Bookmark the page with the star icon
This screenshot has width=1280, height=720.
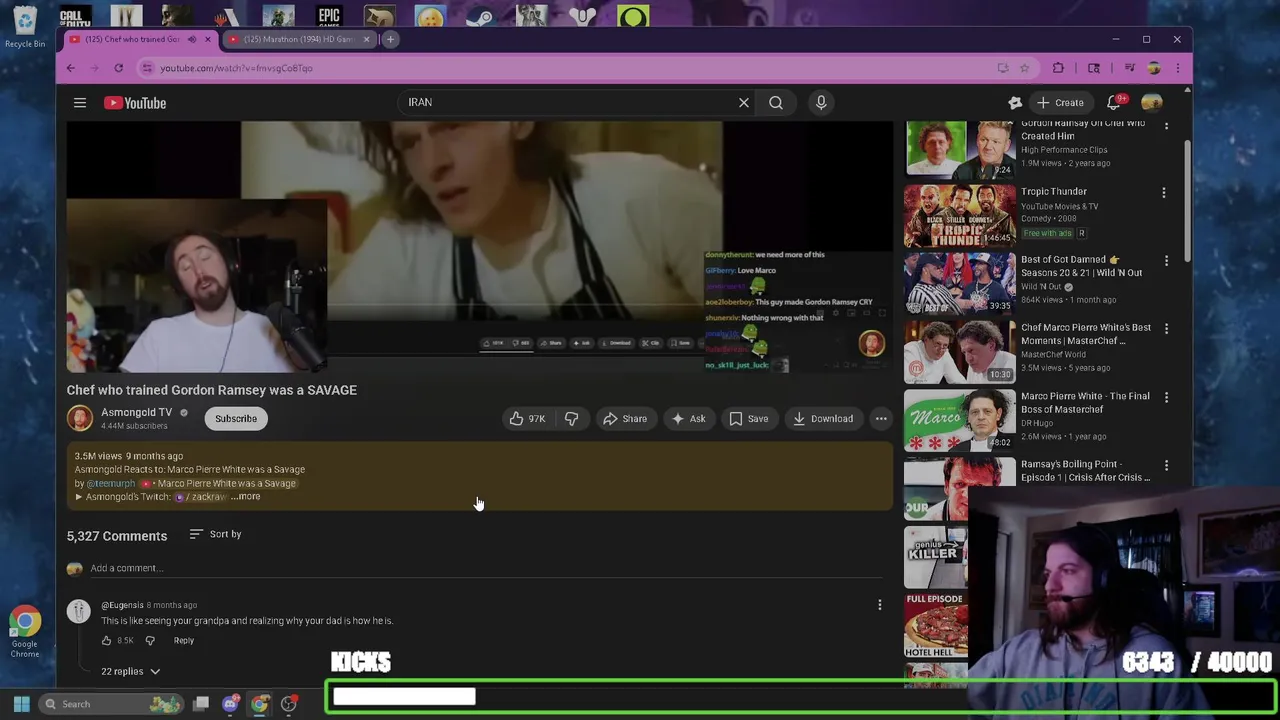pos(1024,68)
